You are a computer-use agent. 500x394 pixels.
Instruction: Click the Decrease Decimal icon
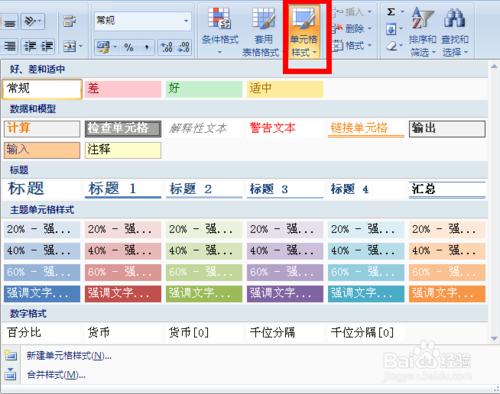pos(184,47)
